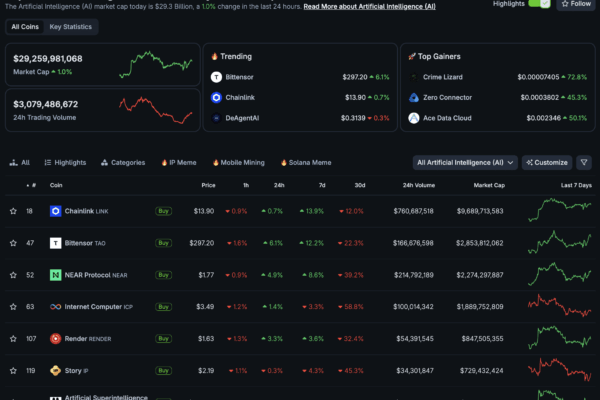The image size is (600, 400).
Task: Toggle the Highlights switch off
Action: [x=539, y=4]
